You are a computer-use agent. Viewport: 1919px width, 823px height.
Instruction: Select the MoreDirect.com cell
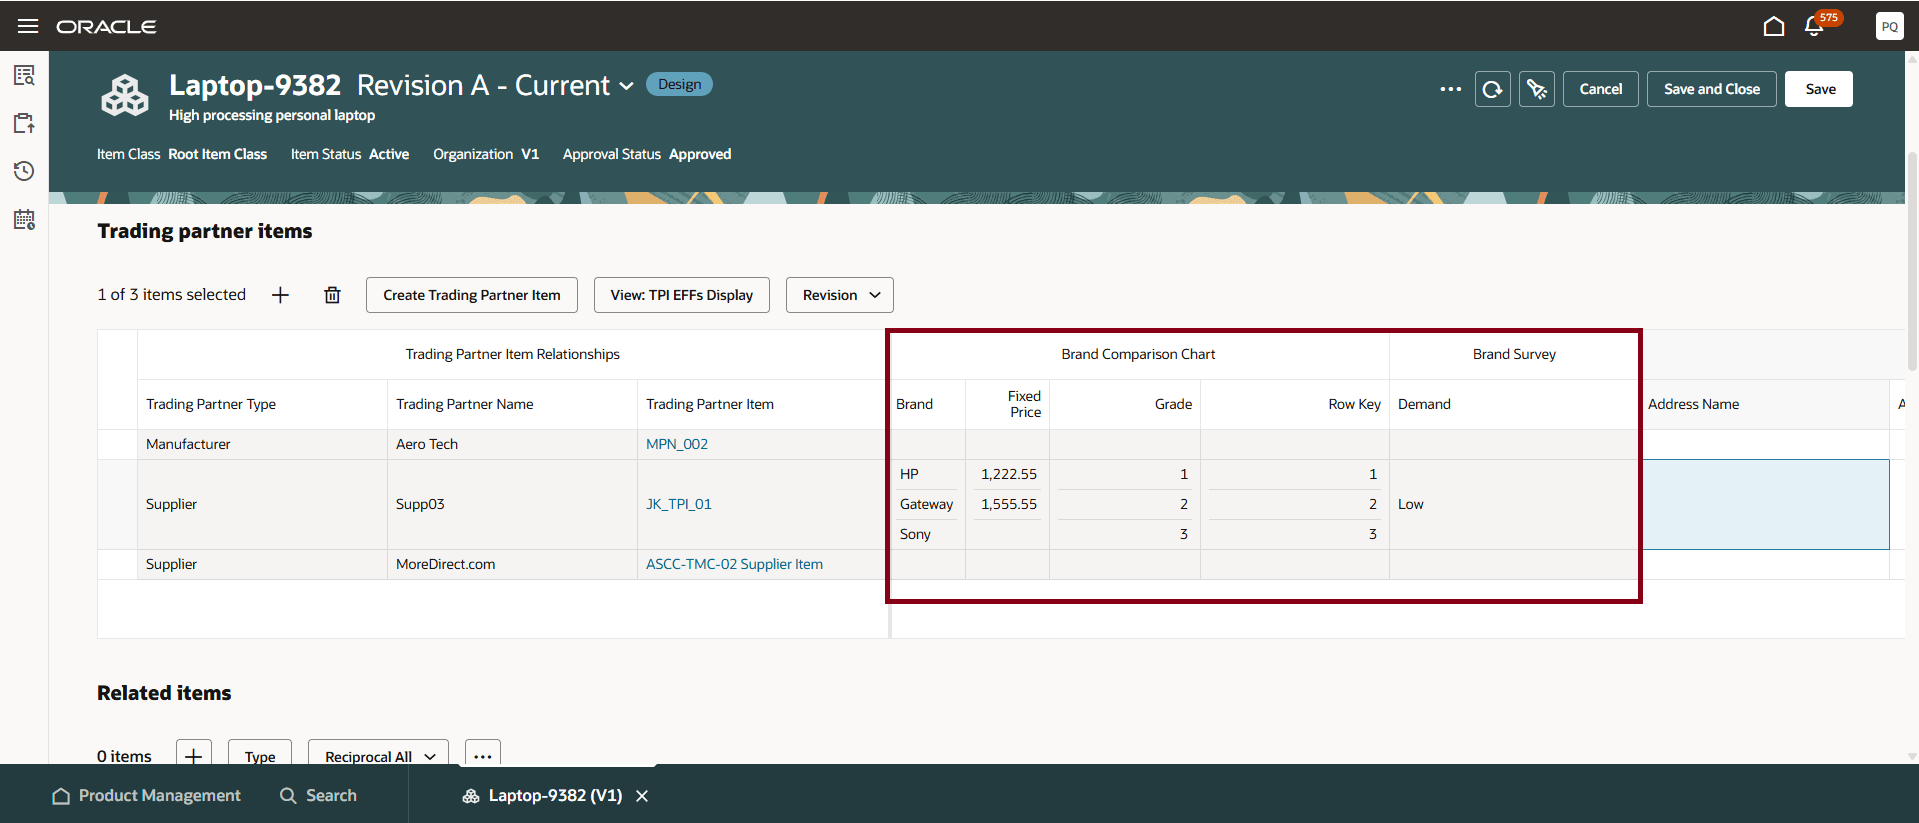[x=512, y=564]
